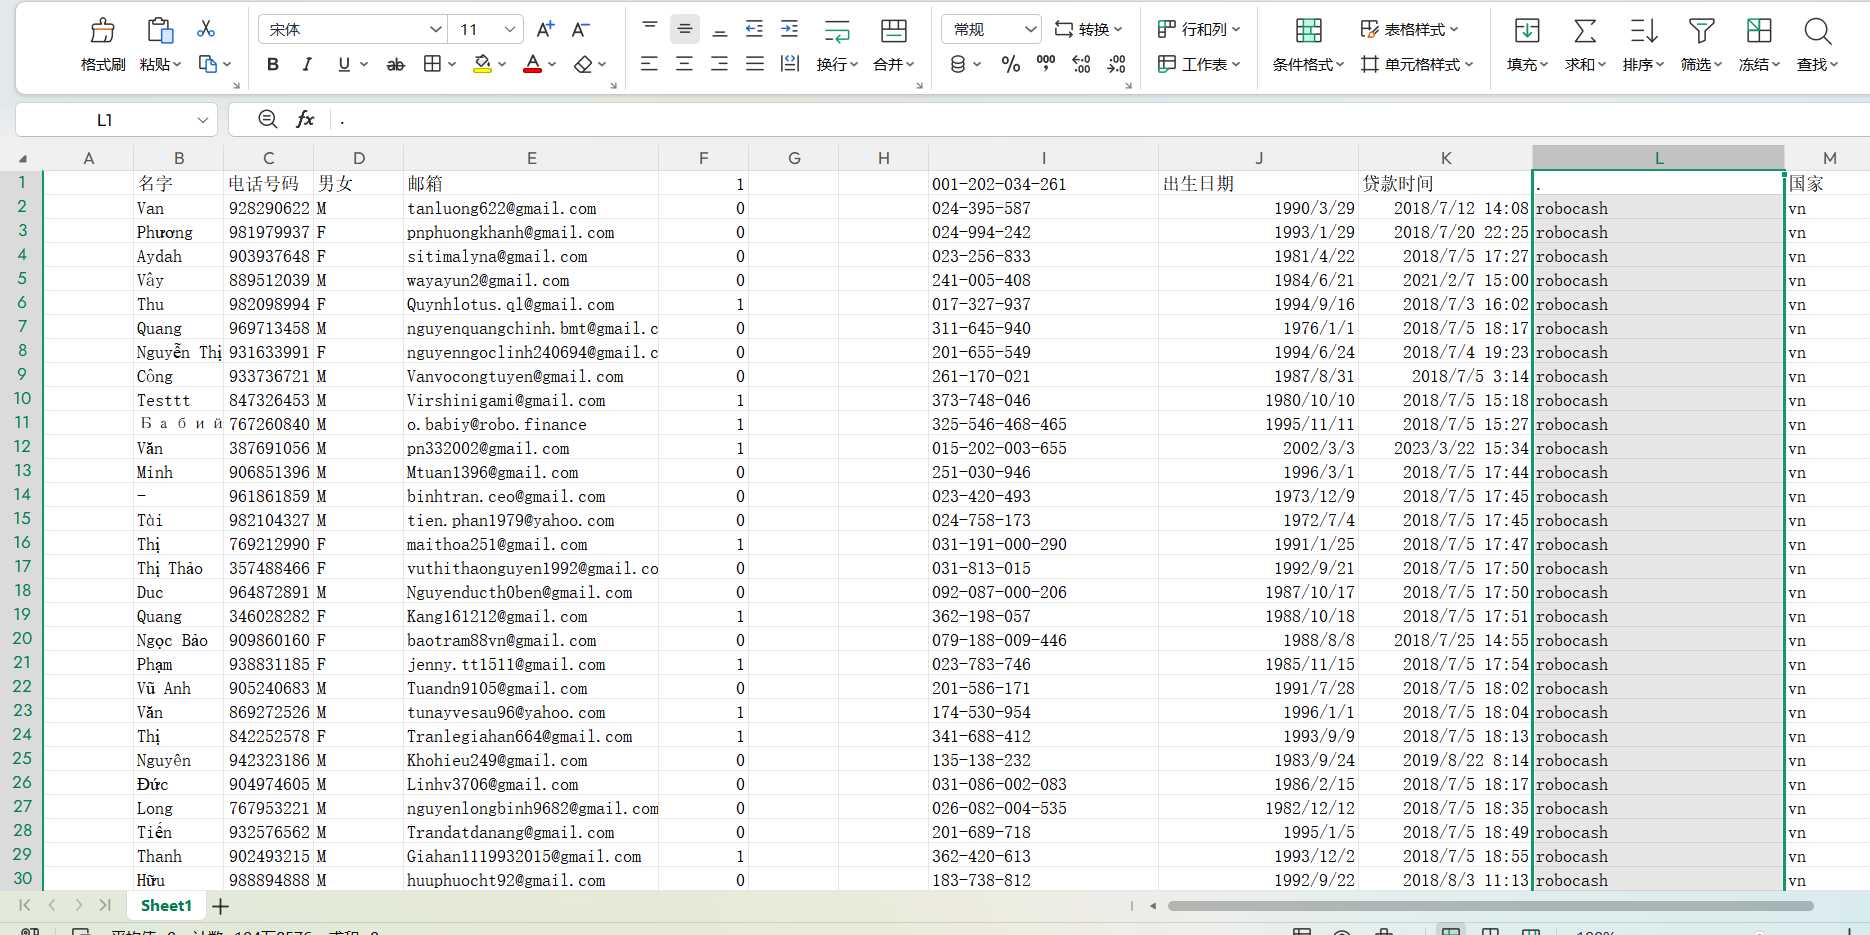Click the Wrap Text (换行) icon
The width and height of the screenshot is (1870, 935).
[x=837, y=31]
